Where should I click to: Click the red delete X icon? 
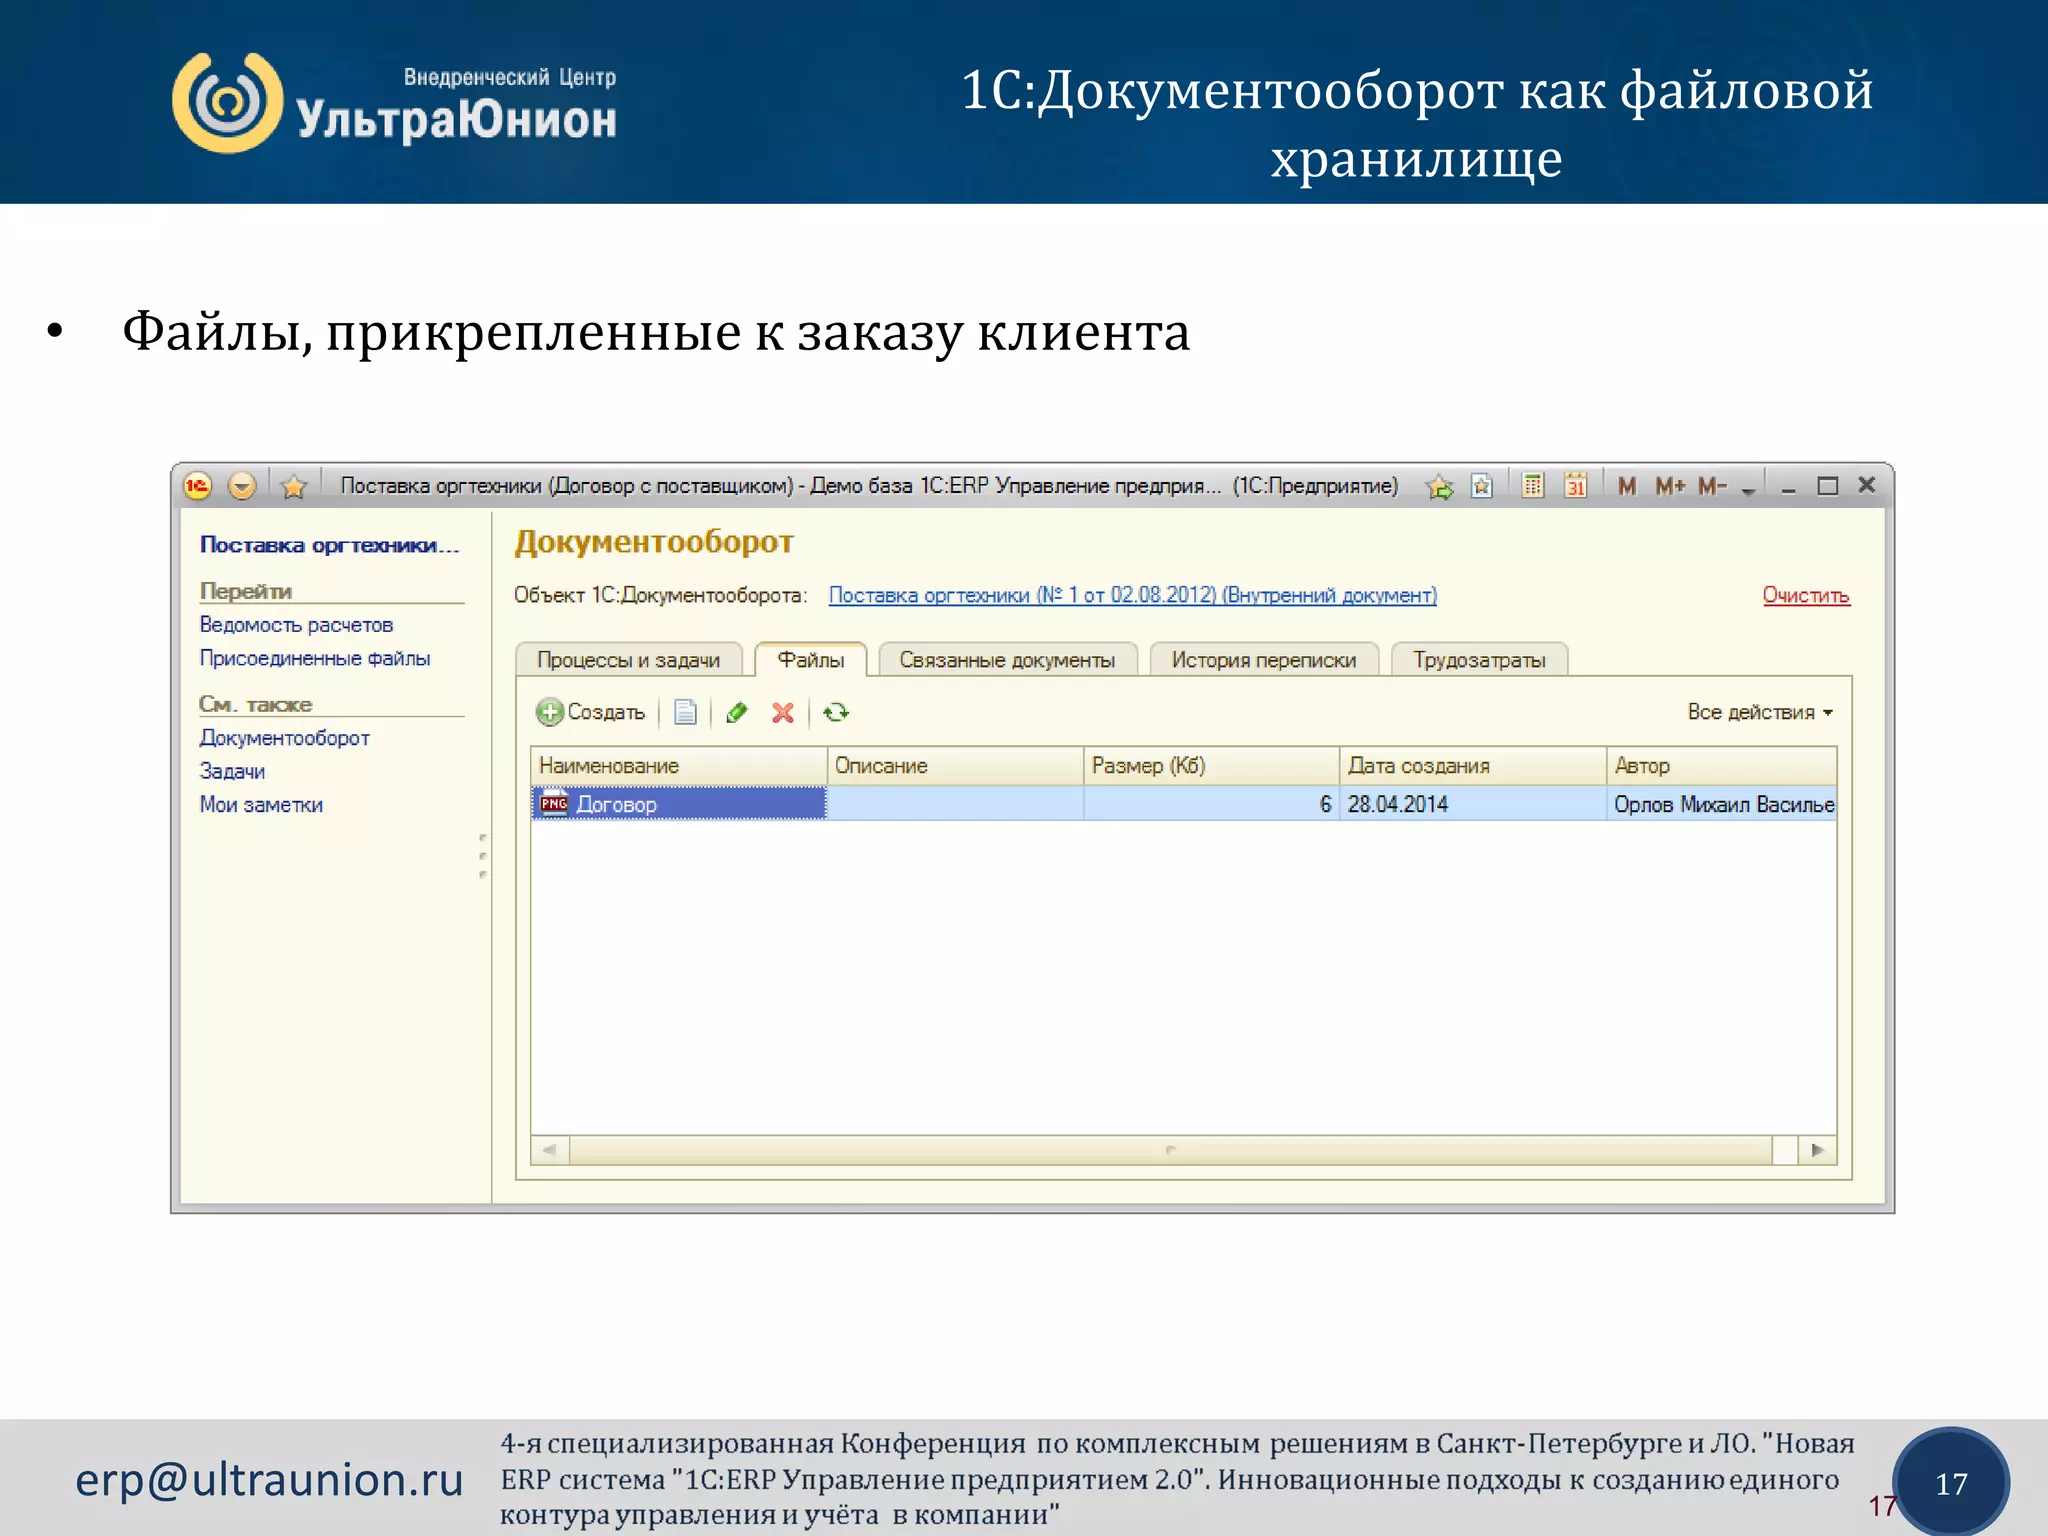click(783, 713)
